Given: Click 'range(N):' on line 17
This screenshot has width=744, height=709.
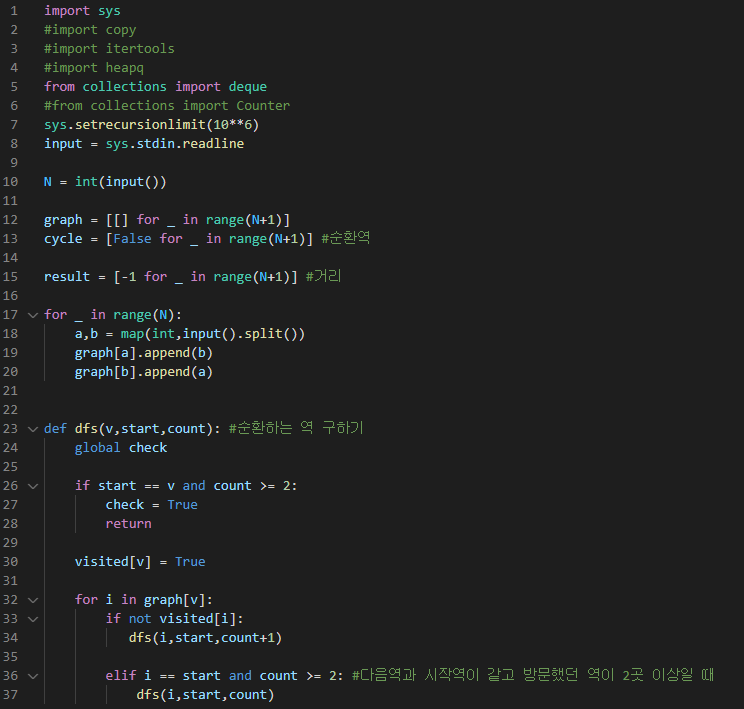Looking at the screenshot, I should point(148,315).
